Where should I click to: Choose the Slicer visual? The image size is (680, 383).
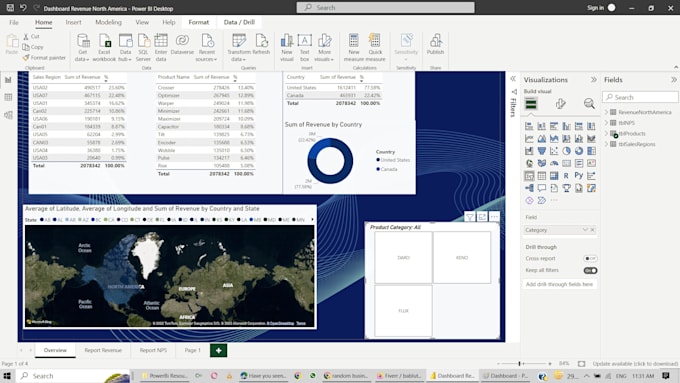529,176
